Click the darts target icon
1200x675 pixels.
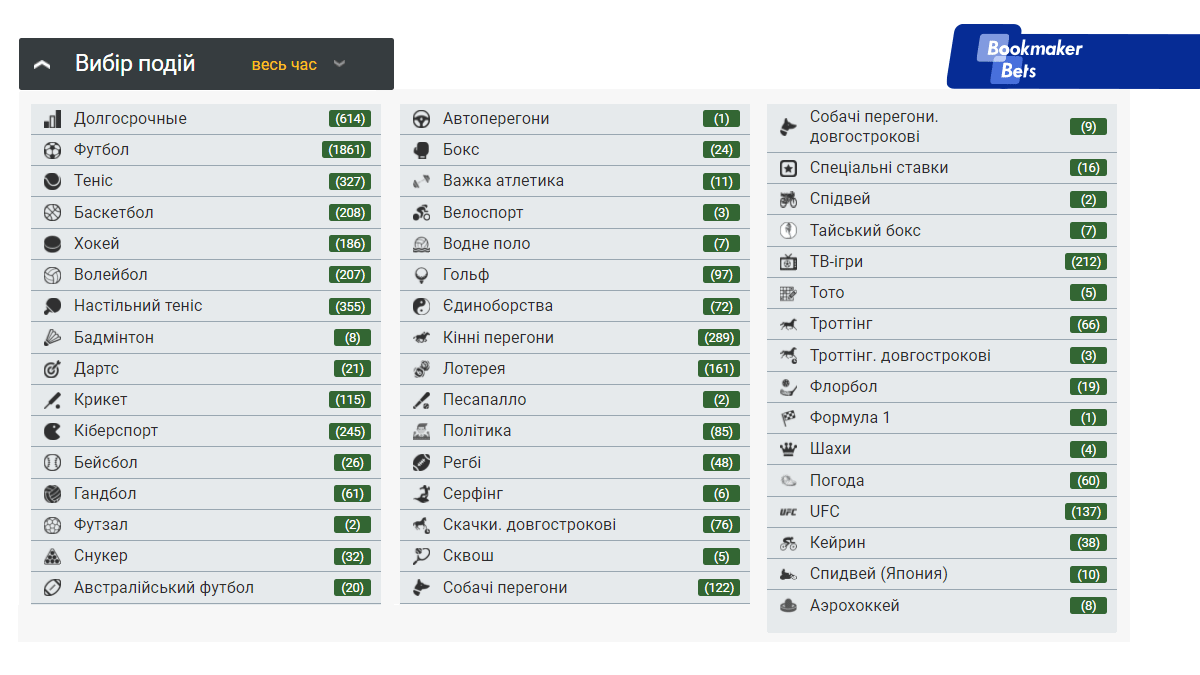pyautogui.click(x=52, y=369)
